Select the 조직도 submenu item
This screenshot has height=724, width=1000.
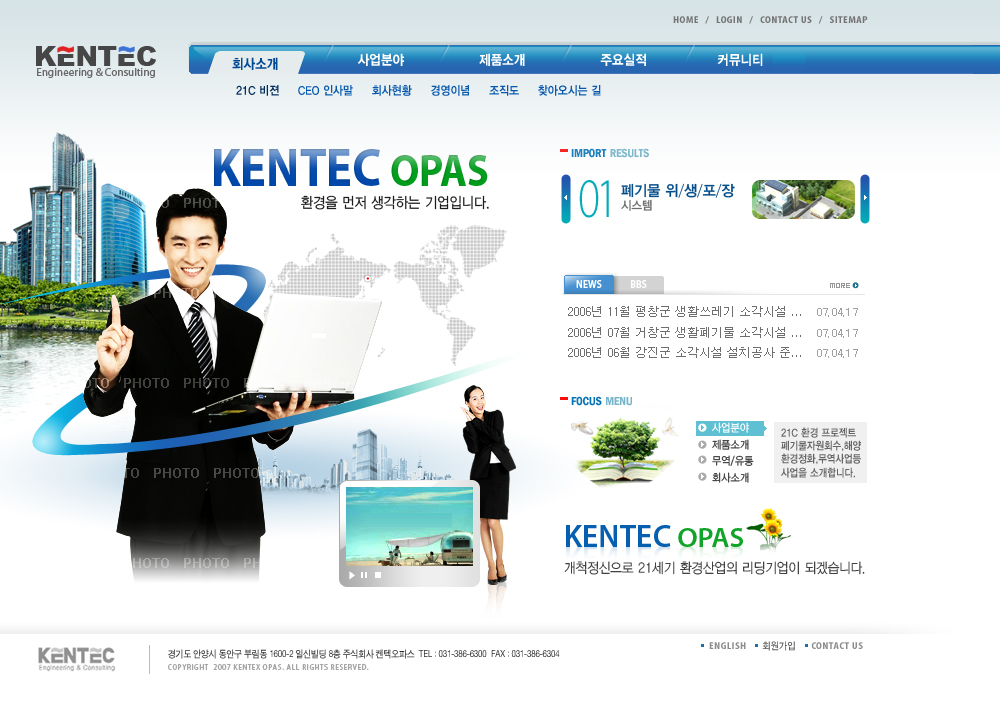(504, 91)
